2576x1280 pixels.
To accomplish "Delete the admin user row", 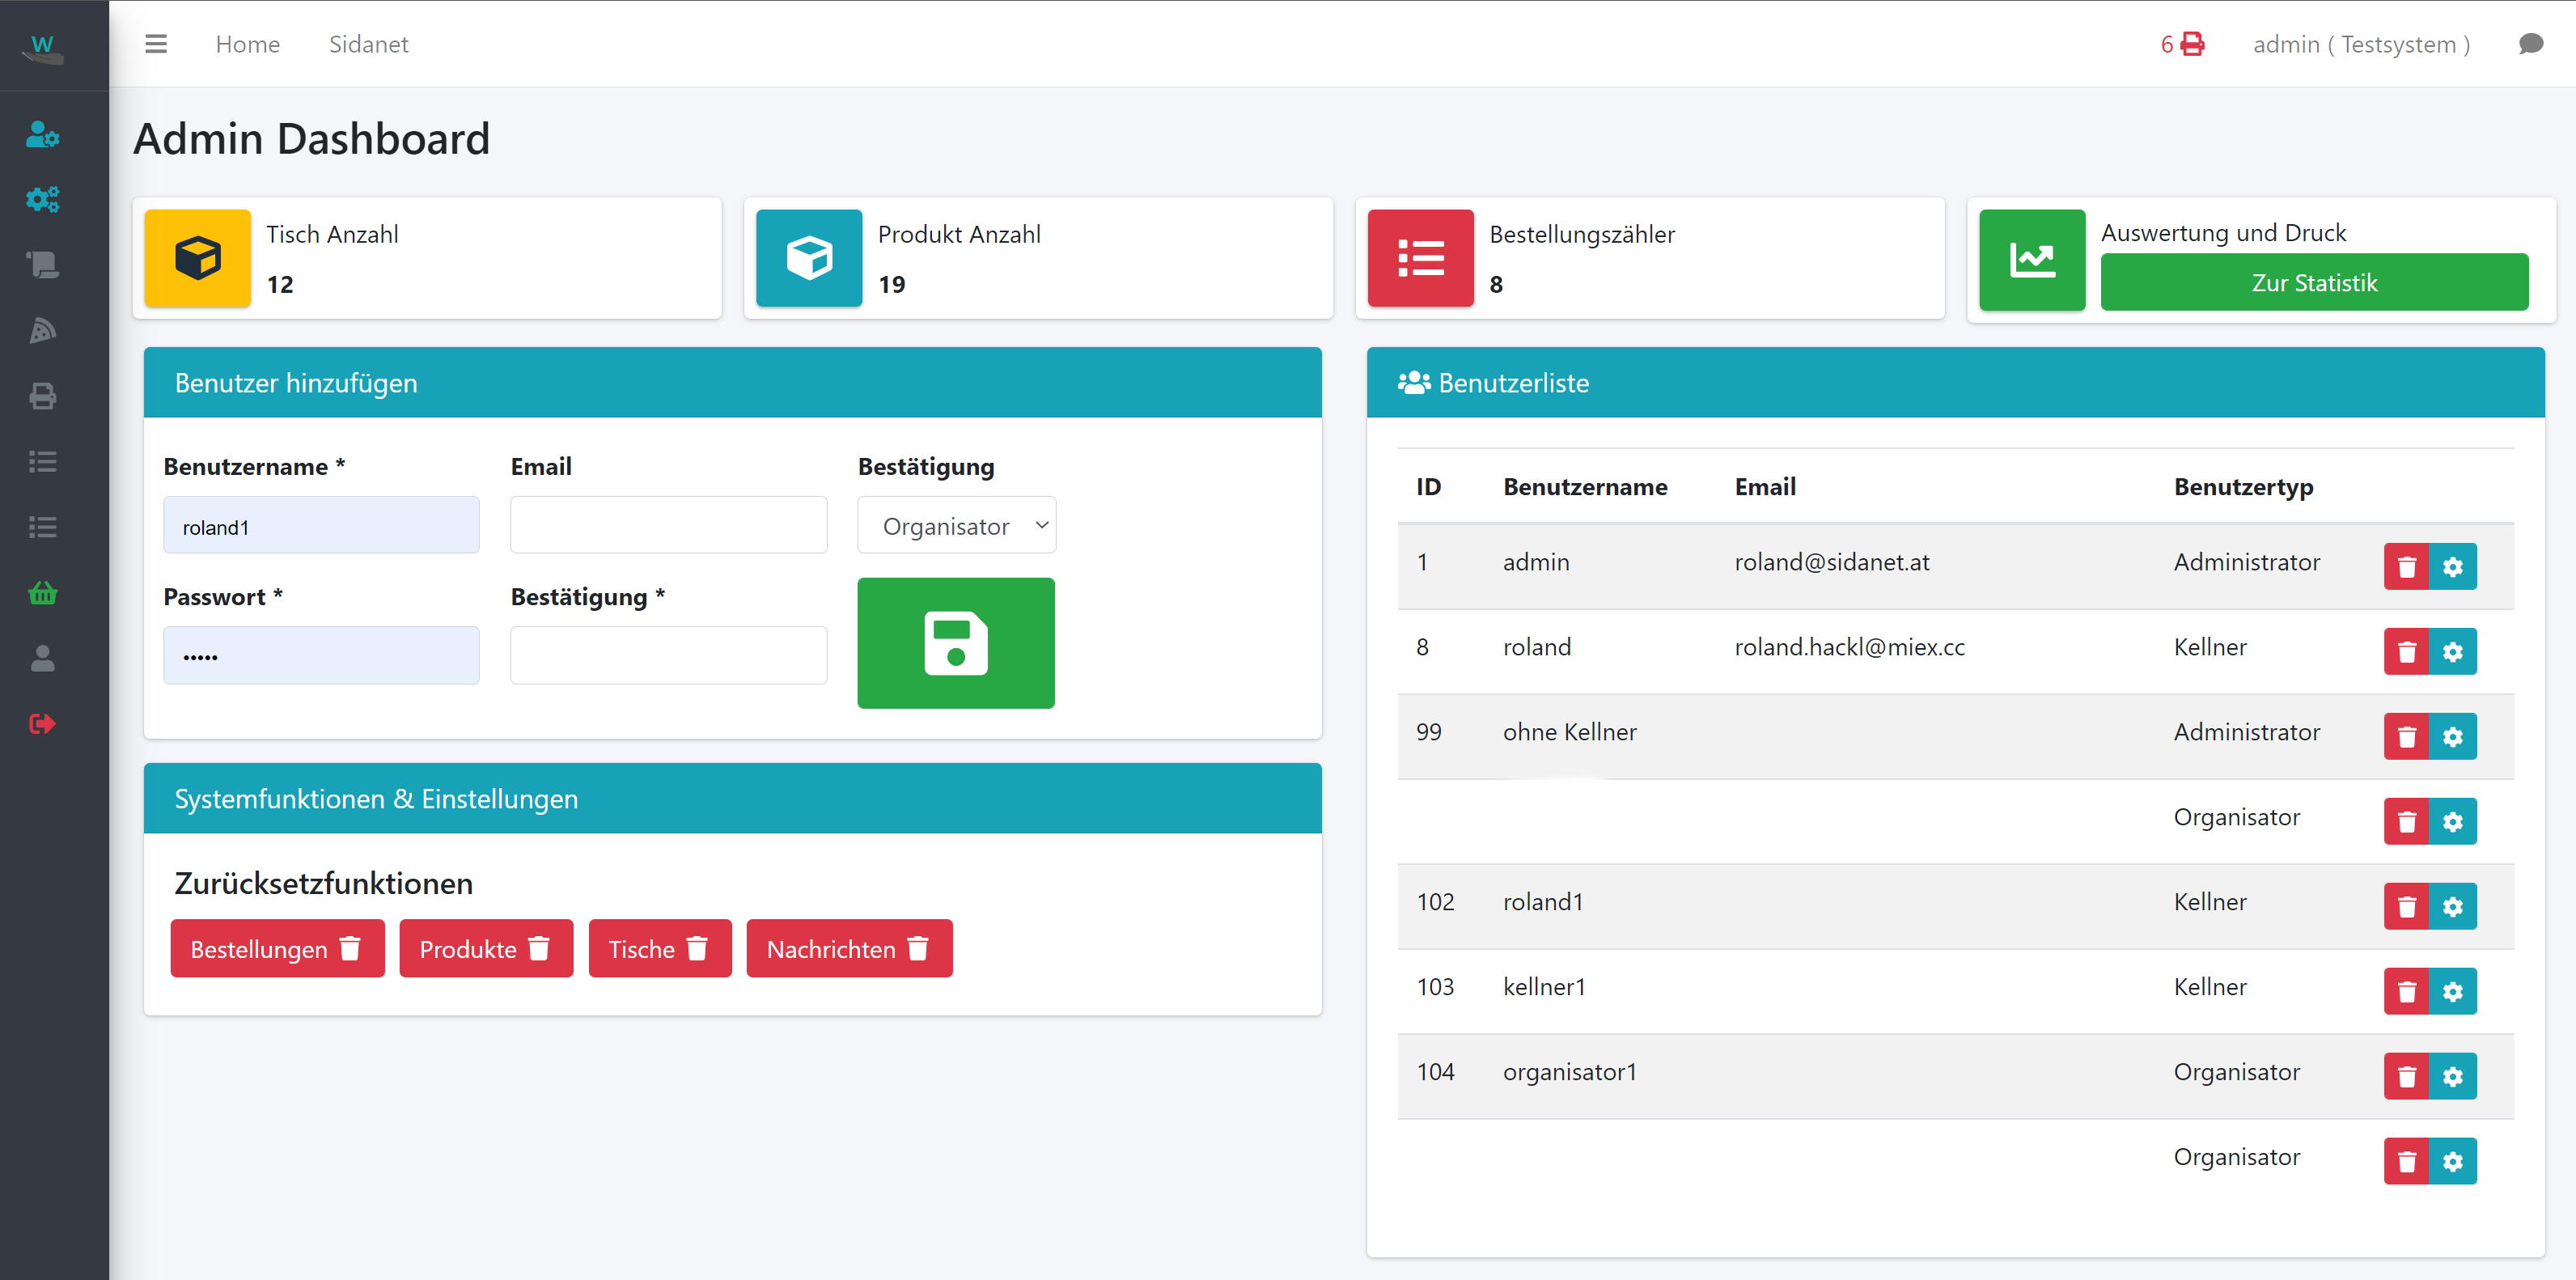I will [x=2406, y=566].
